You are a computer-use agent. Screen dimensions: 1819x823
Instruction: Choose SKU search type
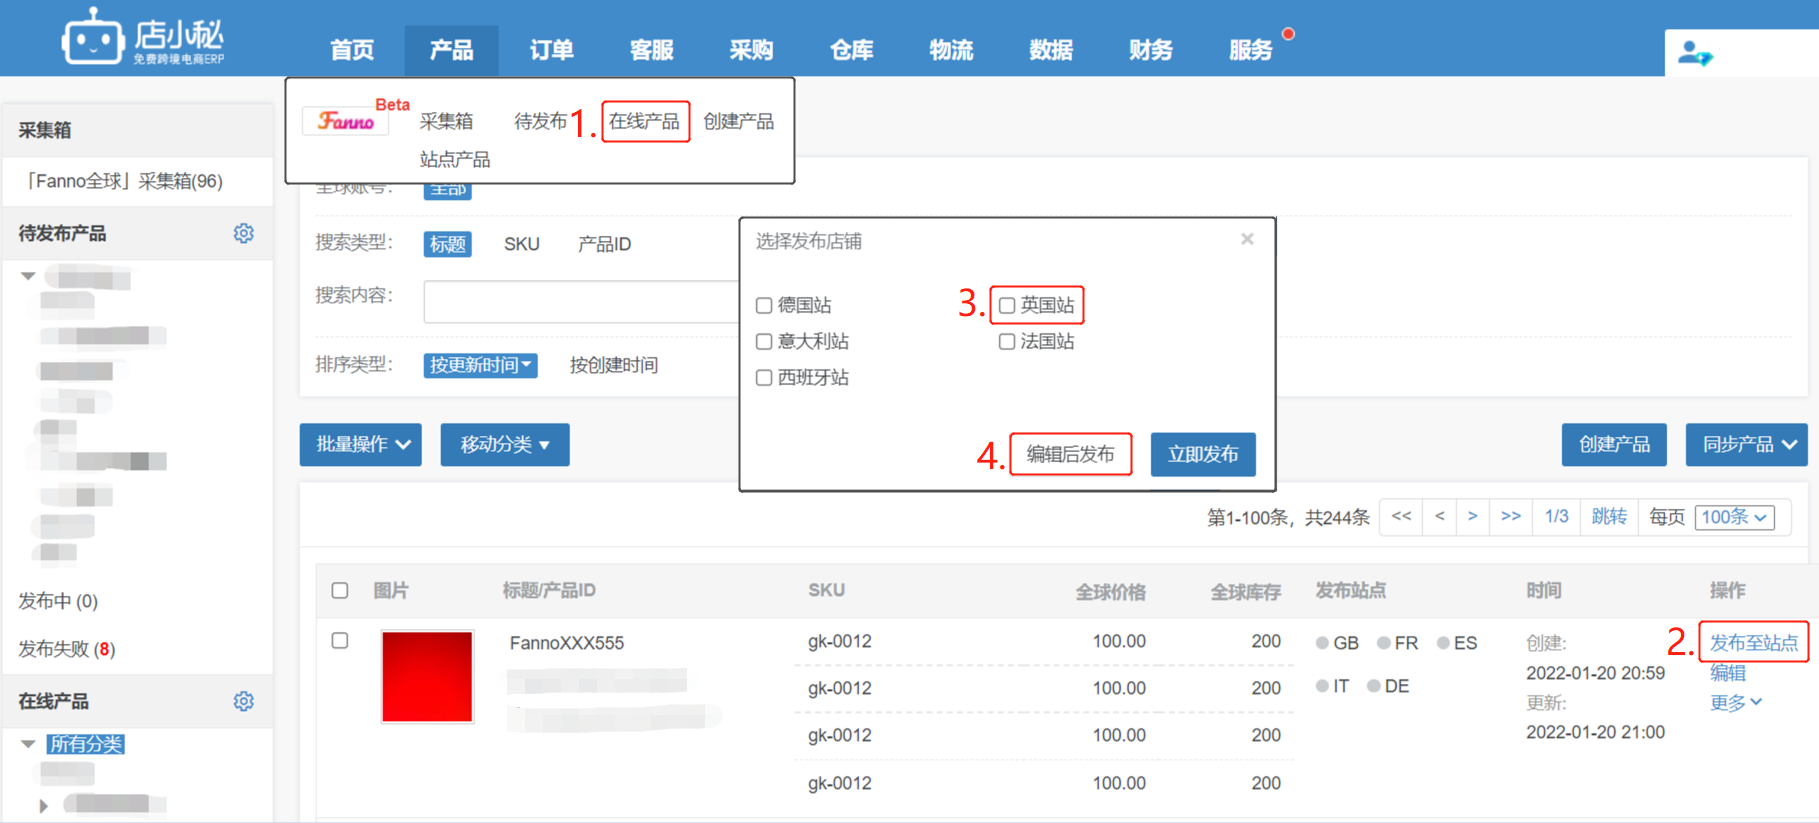tap(522, 244)
